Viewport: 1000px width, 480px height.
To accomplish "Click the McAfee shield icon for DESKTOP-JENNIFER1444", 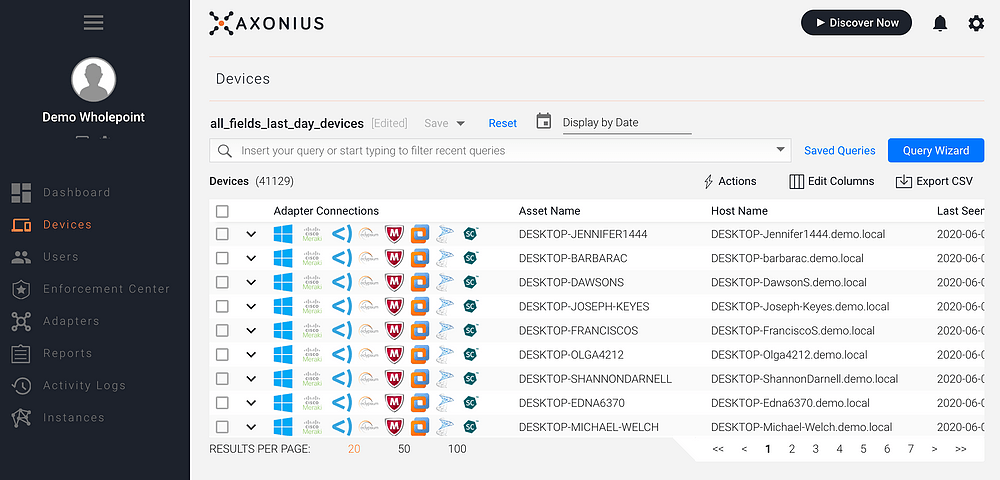I will (394, 234).
